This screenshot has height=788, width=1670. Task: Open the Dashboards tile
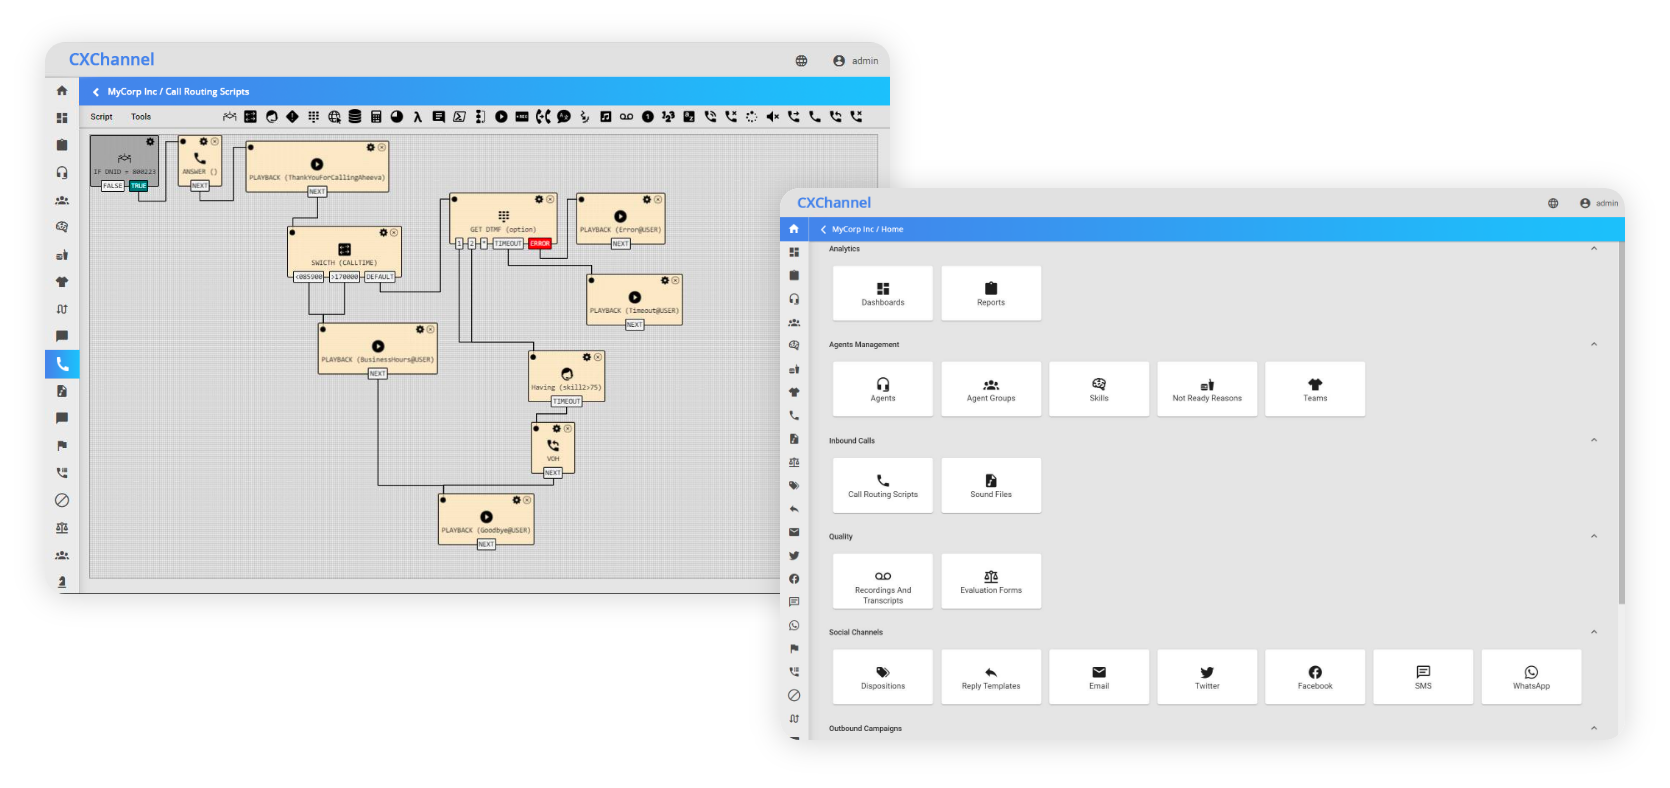[883, 293]
